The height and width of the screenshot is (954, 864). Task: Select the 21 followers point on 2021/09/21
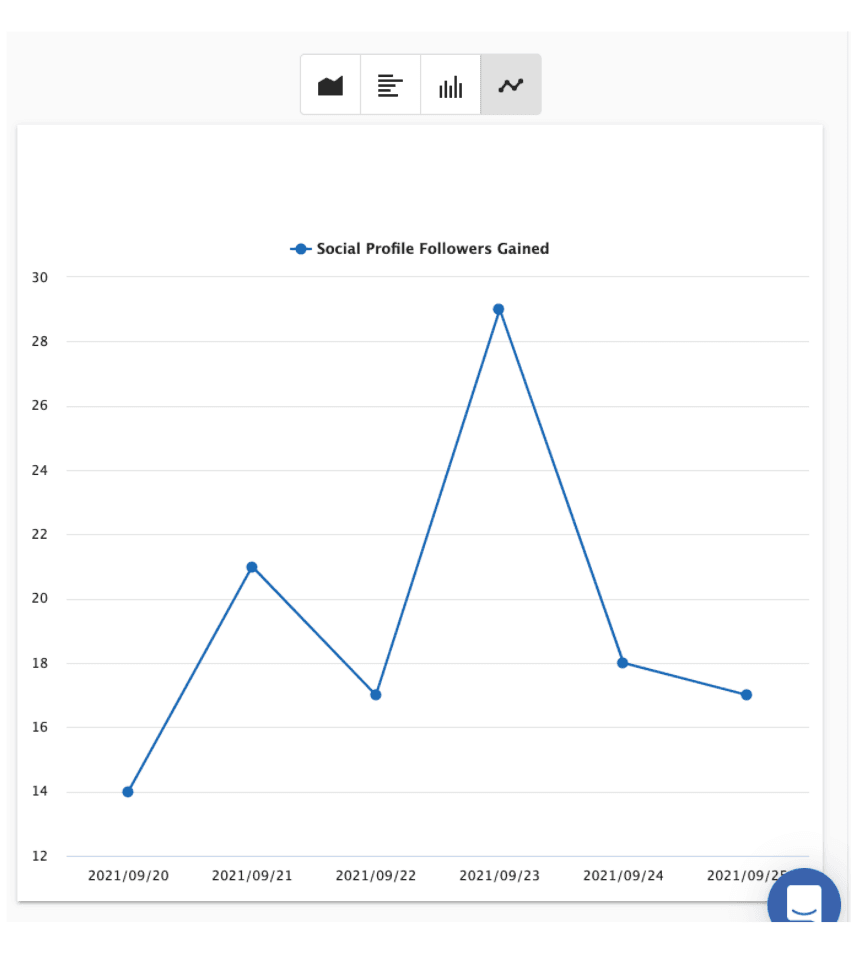coord(252,567)
